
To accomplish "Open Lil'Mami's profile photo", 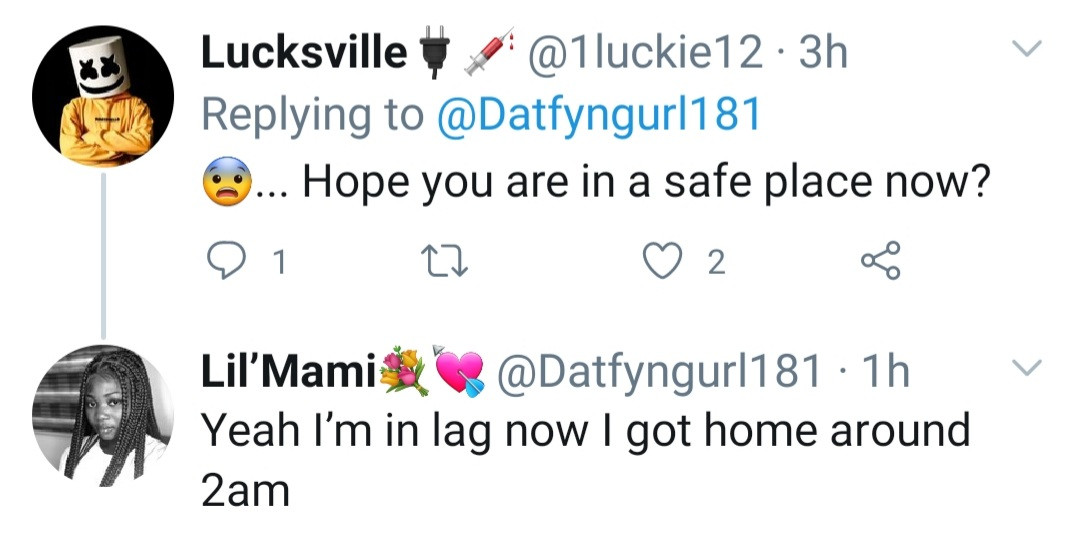I will 103,415.
